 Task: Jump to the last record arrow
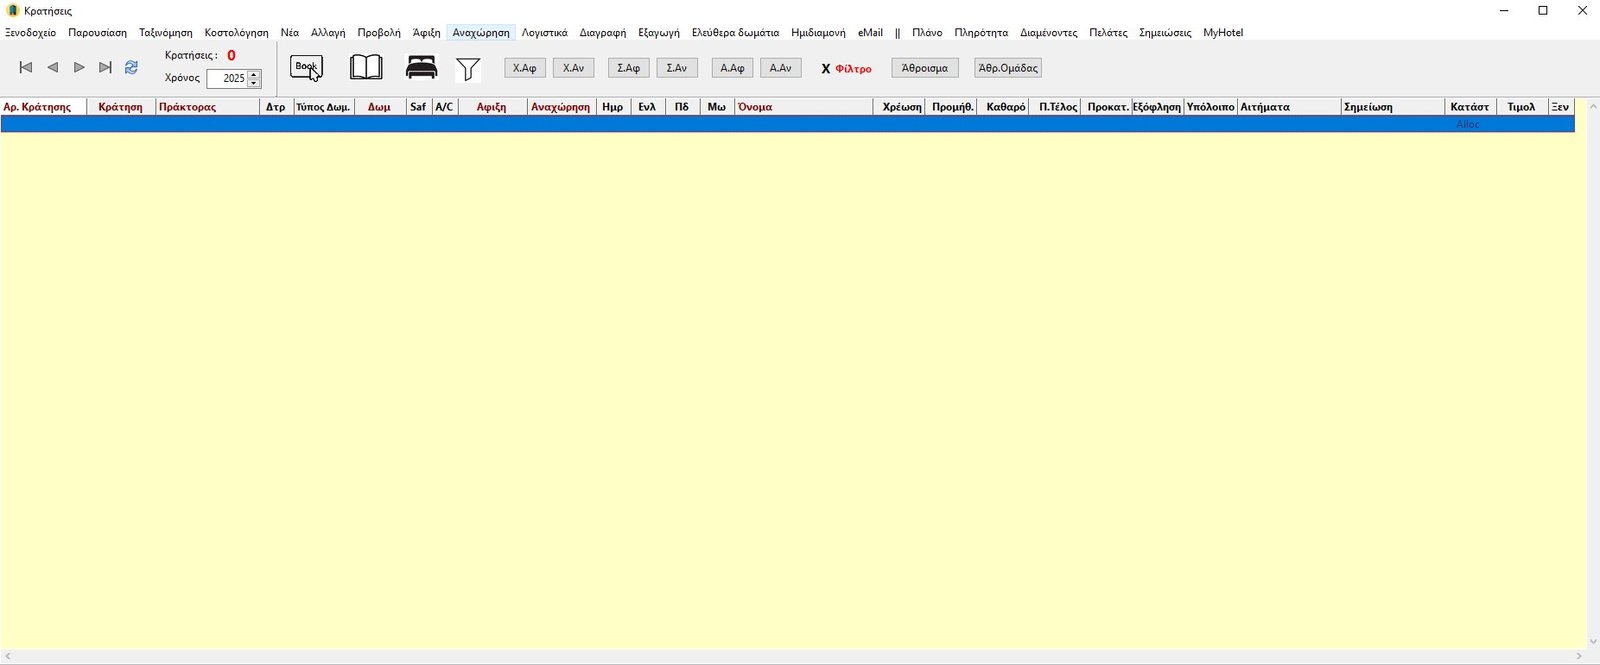click(105, 68)
